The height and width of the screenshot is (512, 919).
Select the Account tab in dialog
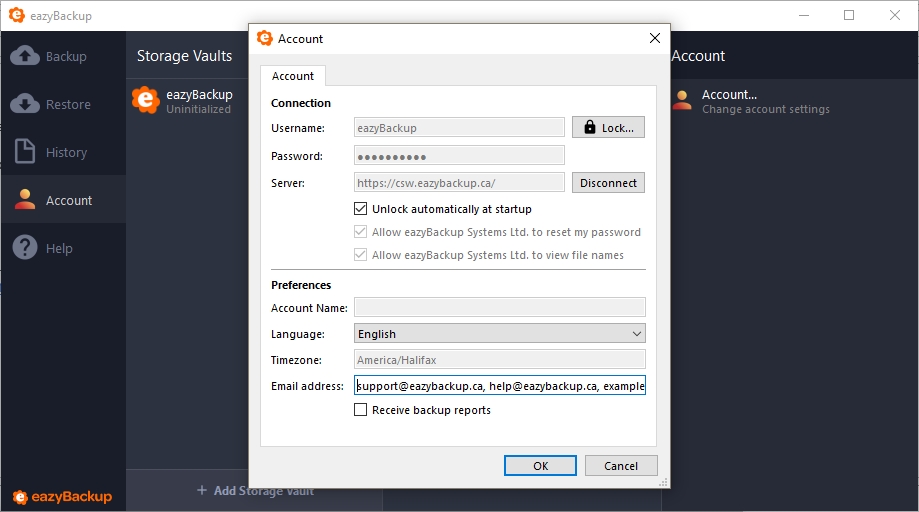pyautogui.click(x=292, y=76)
